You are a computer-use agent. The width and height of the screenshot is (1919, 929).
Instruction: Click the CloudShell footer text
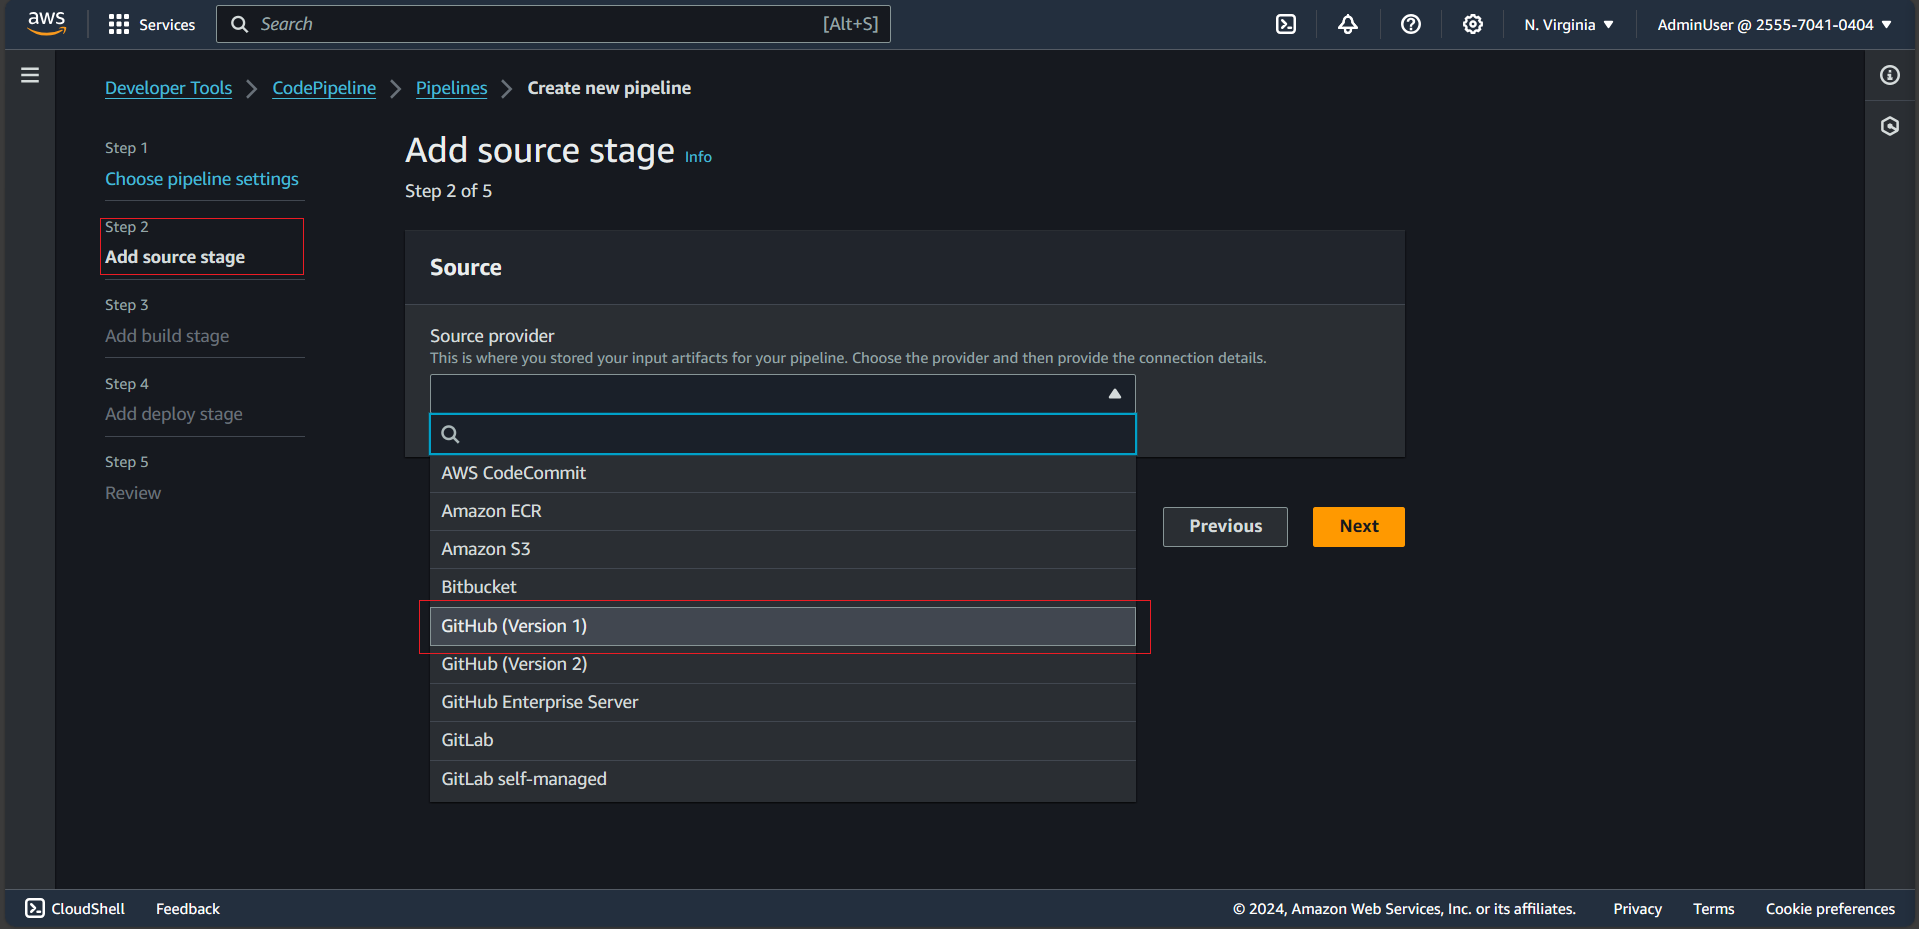tap(88, 908)
